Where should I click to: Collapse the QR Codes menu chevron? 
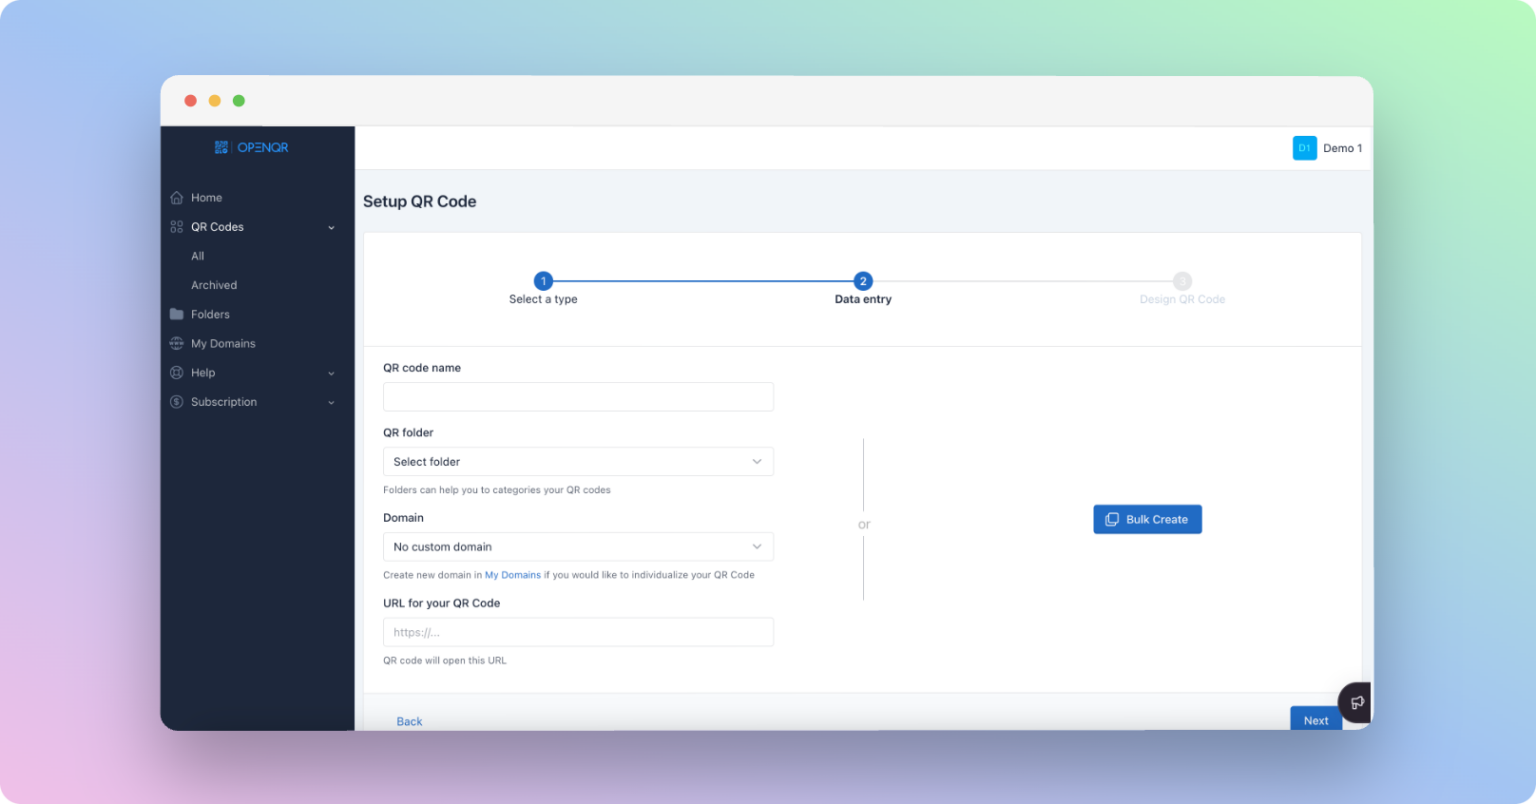tap(331, 228)
